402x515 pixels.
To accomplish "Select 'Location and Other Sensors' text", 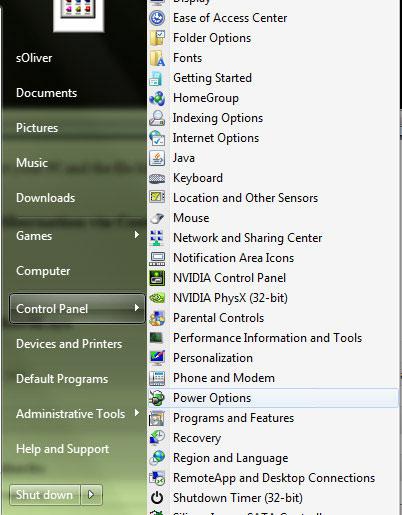I will click(246, 198).
